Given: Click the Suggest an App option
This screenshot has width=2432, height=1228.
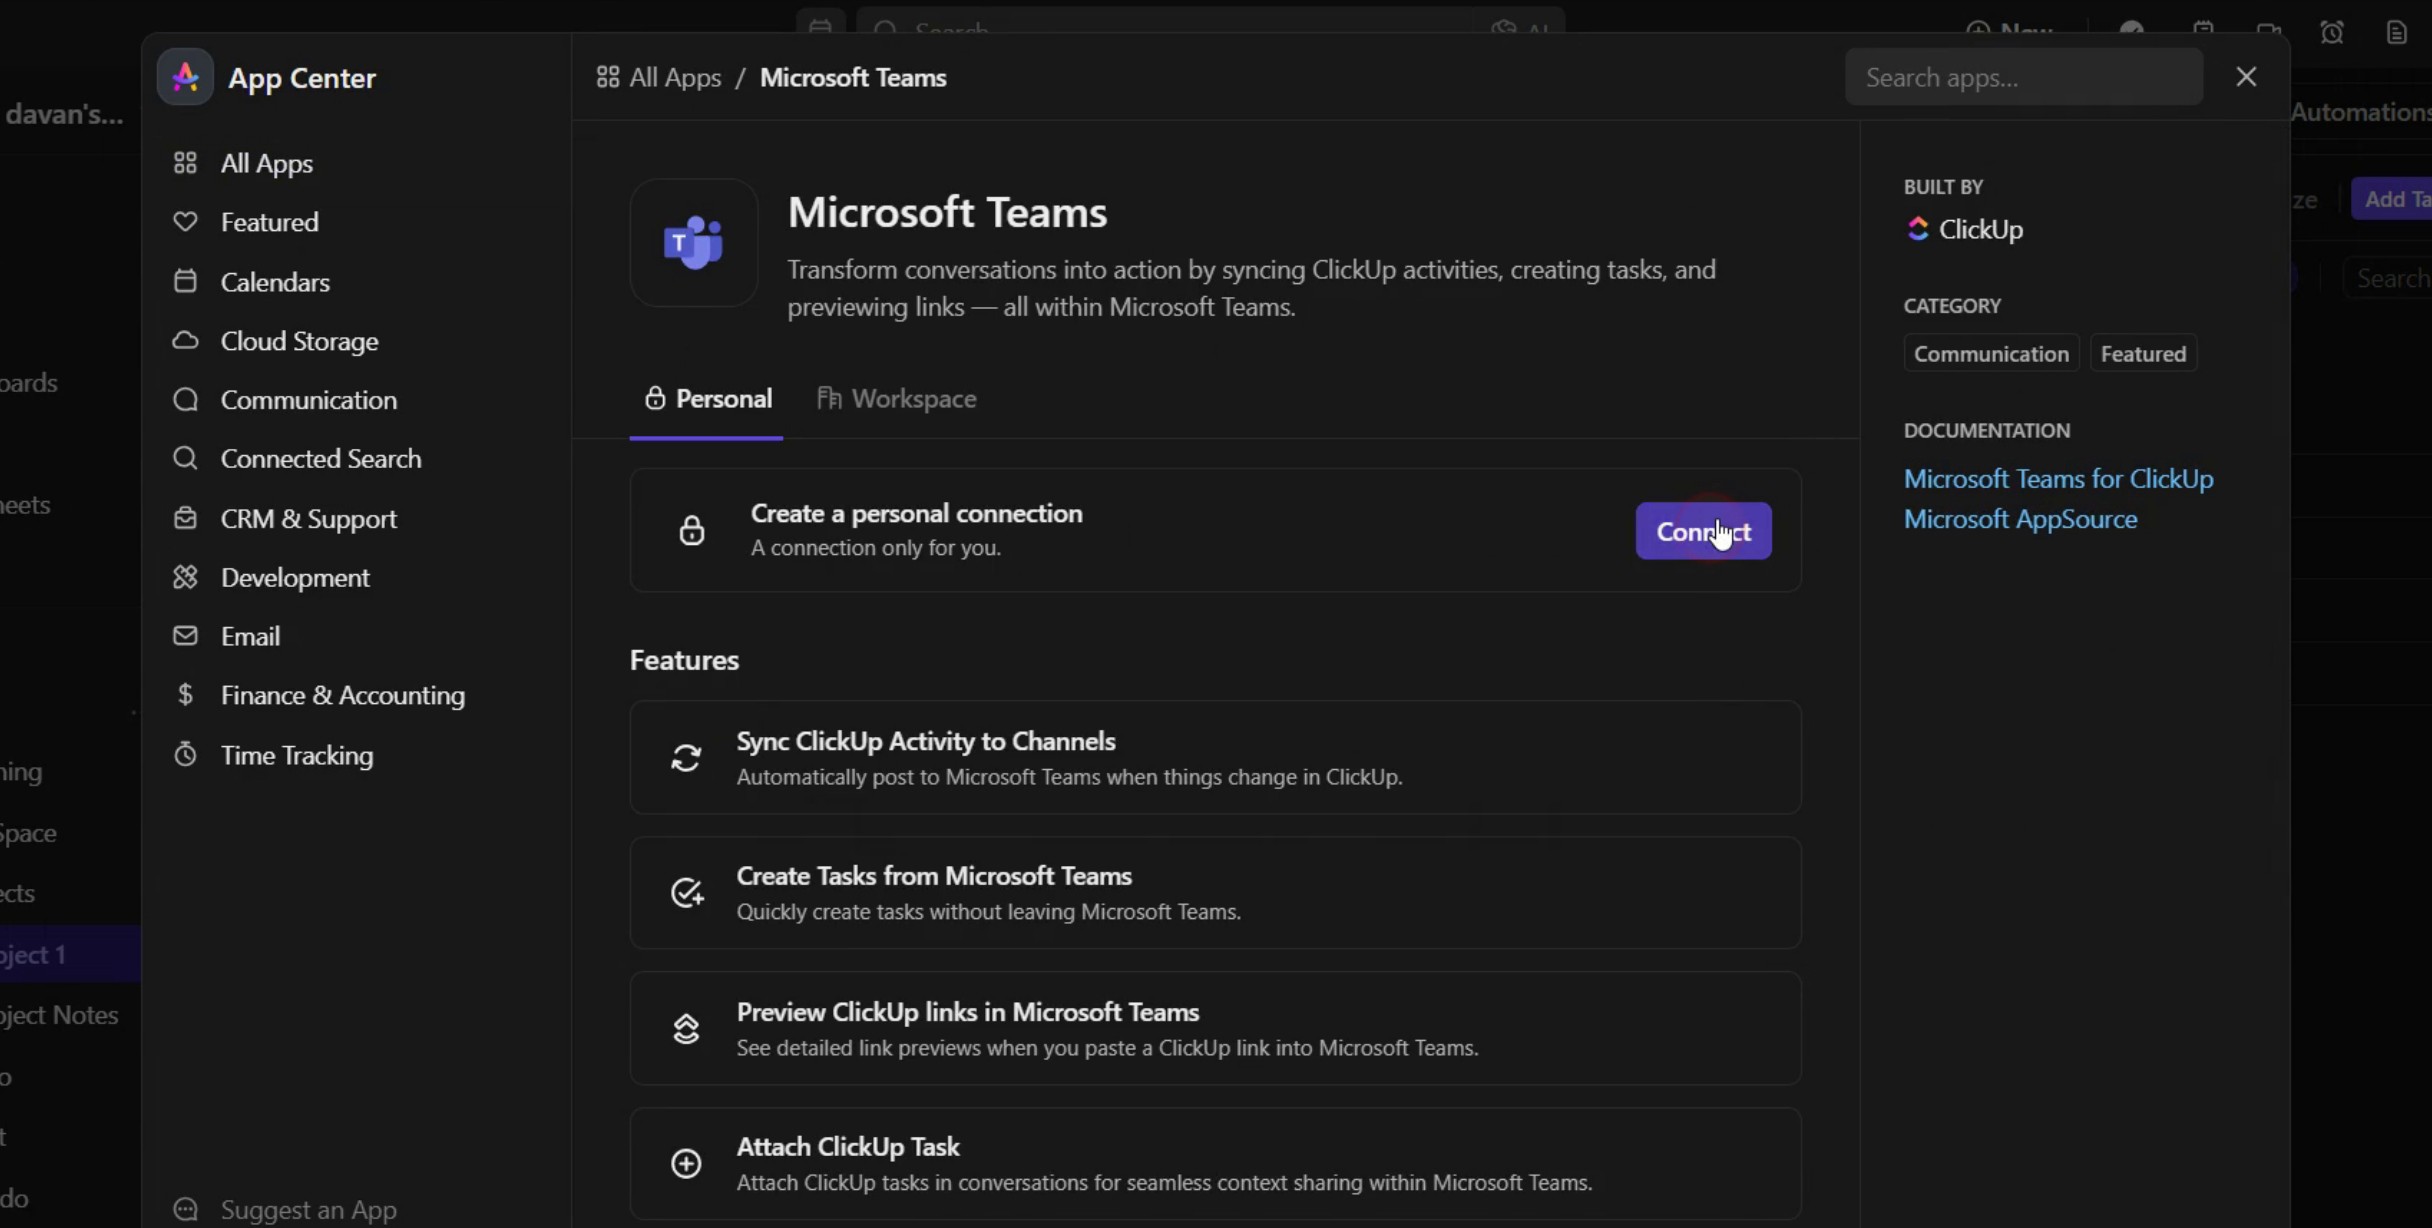Looking at the screenshot, I should (x=307, y=1209).
